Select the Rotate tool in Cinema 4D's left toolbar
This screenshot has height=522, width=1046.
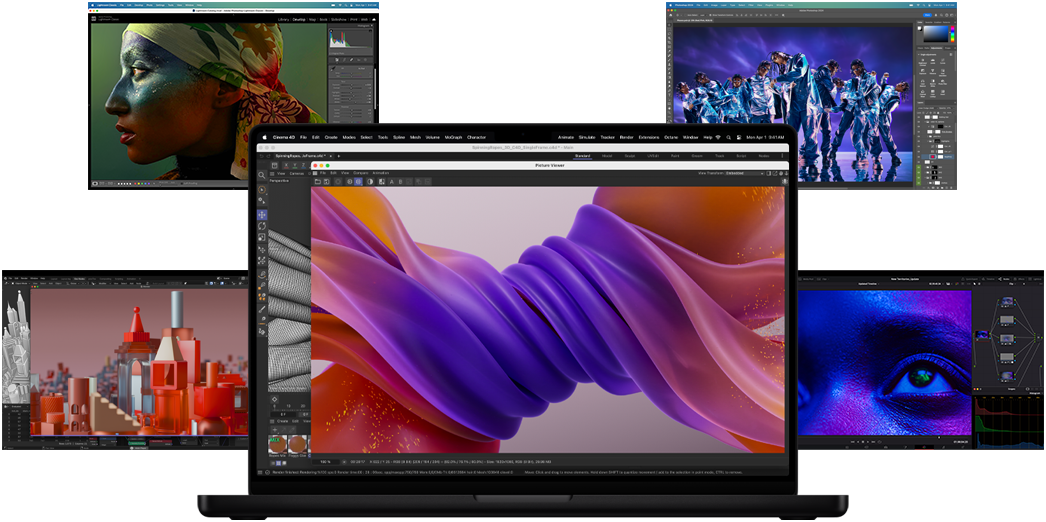coord(262,226)
